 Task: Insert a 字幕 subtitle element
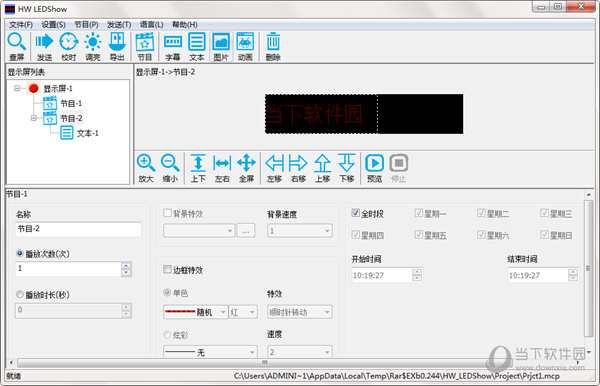[x=173, y=47]
